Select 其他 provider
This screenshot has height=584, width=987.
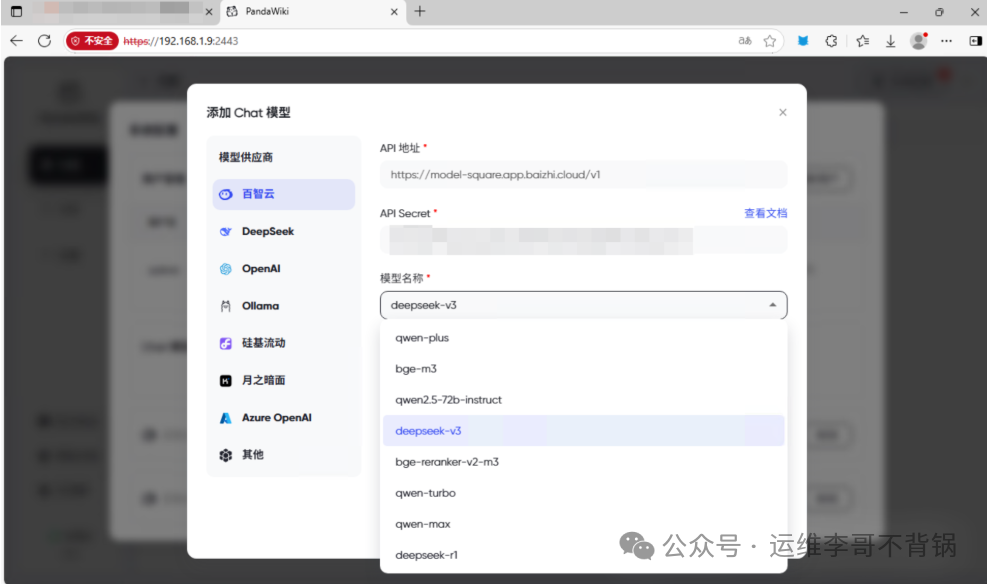click(283, 455)
